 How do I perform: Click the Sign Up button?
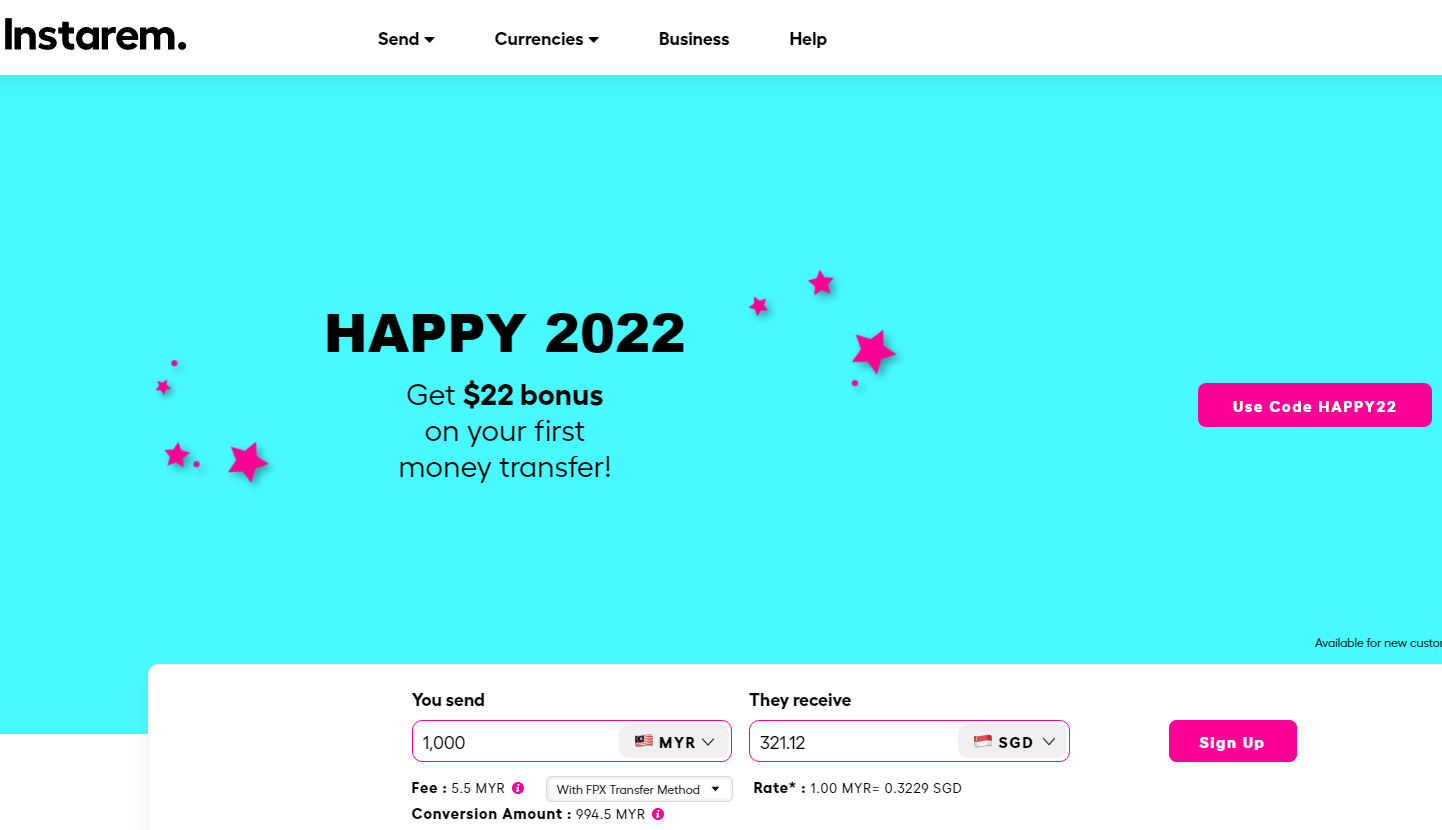[x=1232, y=742]
